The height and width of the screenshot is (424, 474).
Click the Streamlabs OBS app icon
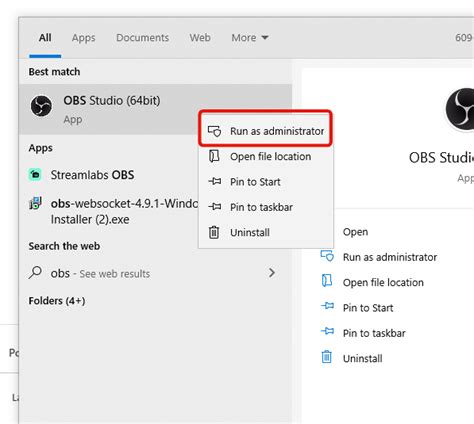[35, 174]
